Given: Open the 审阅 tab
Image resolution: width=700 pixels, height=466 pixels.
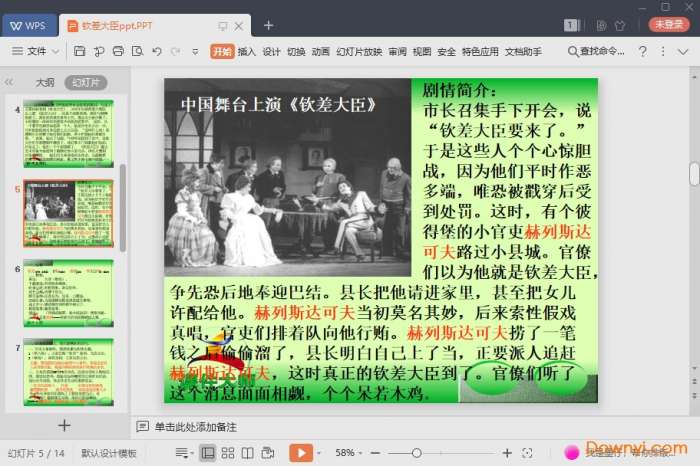Looking at the screenshot, I should (x=397, y=52).
